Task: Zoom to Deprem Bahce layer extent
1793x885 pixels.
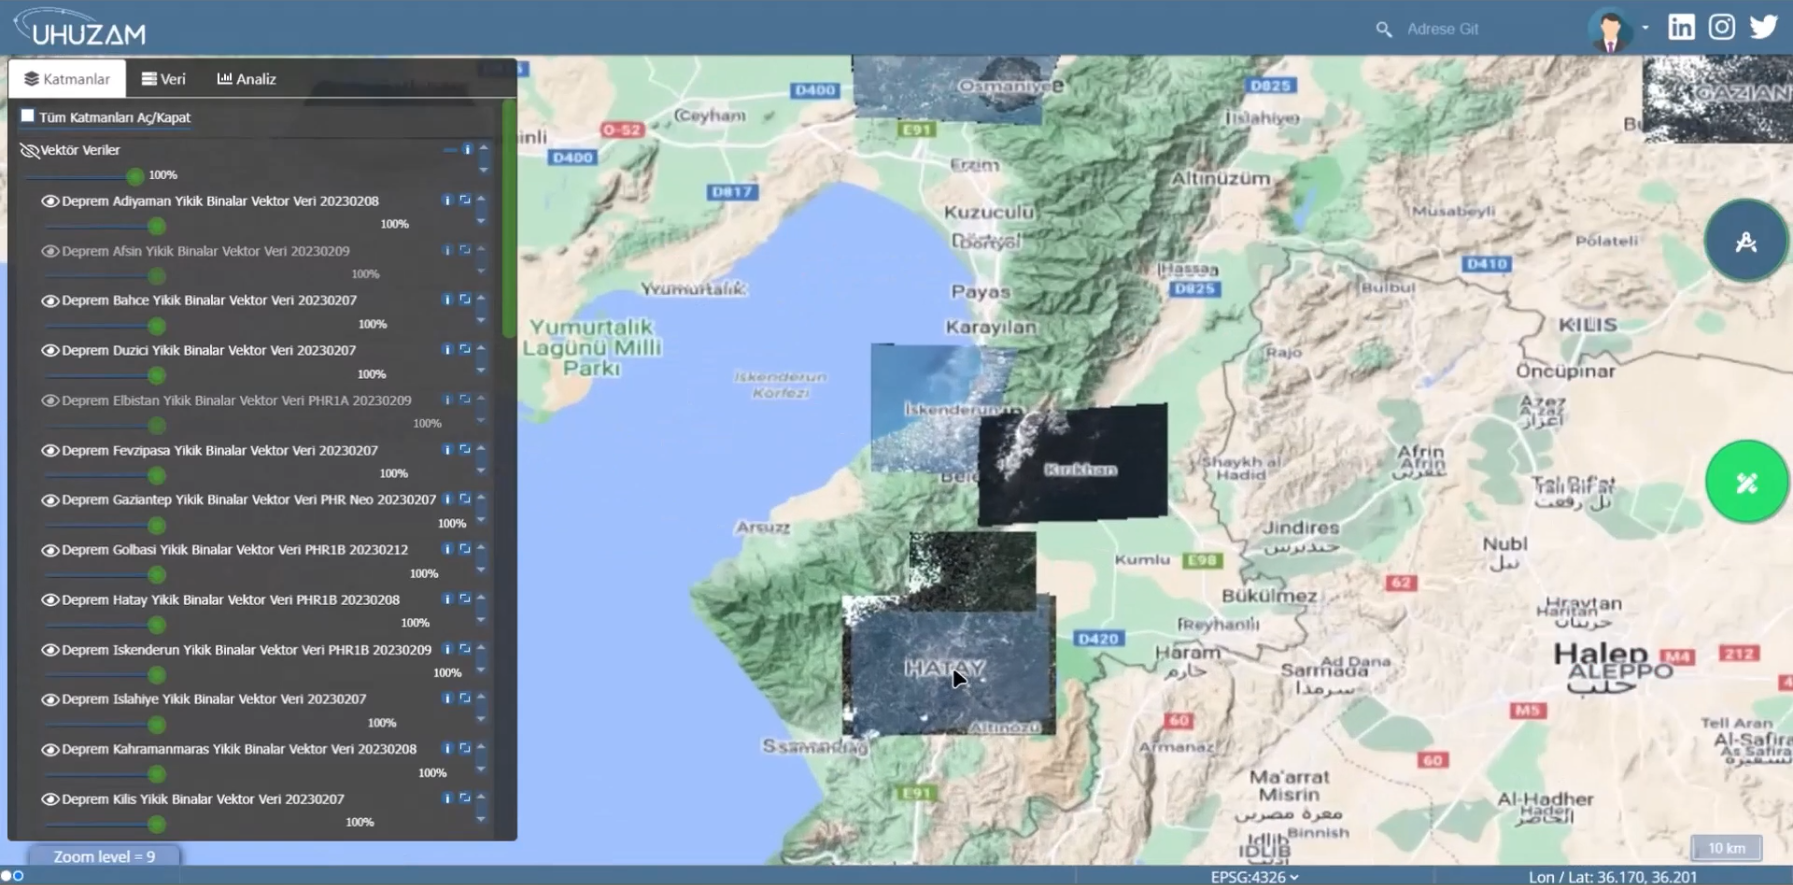Action: pos(465,299)
